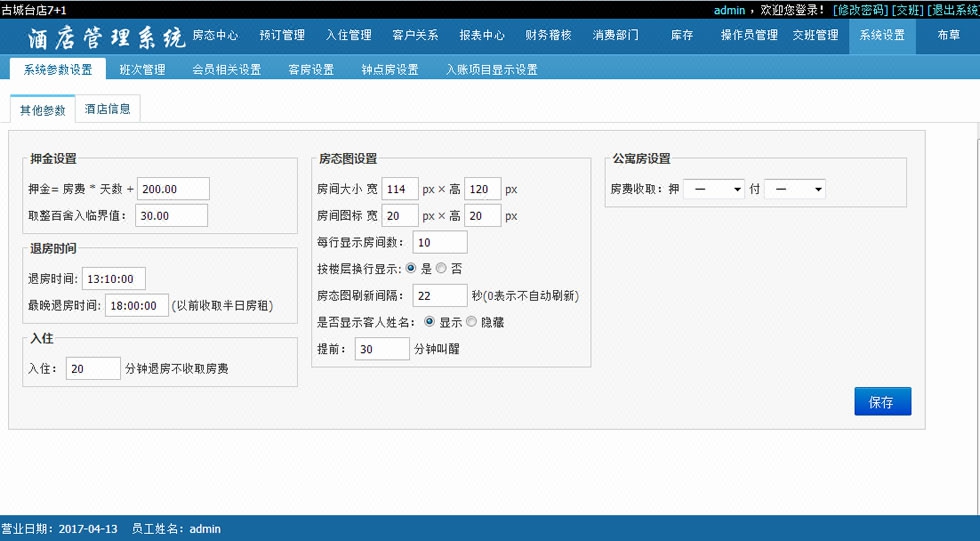
Task: Open the 消费部门 menu
Action: [616, 36]
